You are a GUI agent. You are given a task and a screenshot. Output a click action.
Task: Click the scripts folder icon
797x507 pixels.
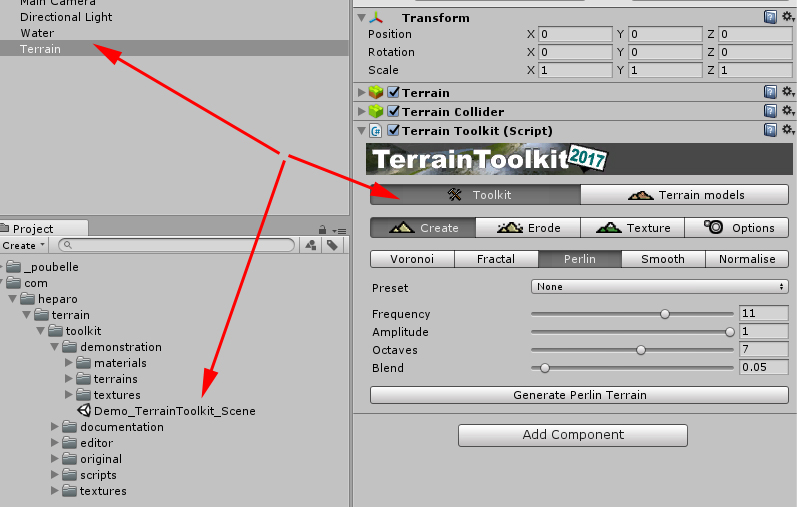pyautogui.click(x=70, y=474)
